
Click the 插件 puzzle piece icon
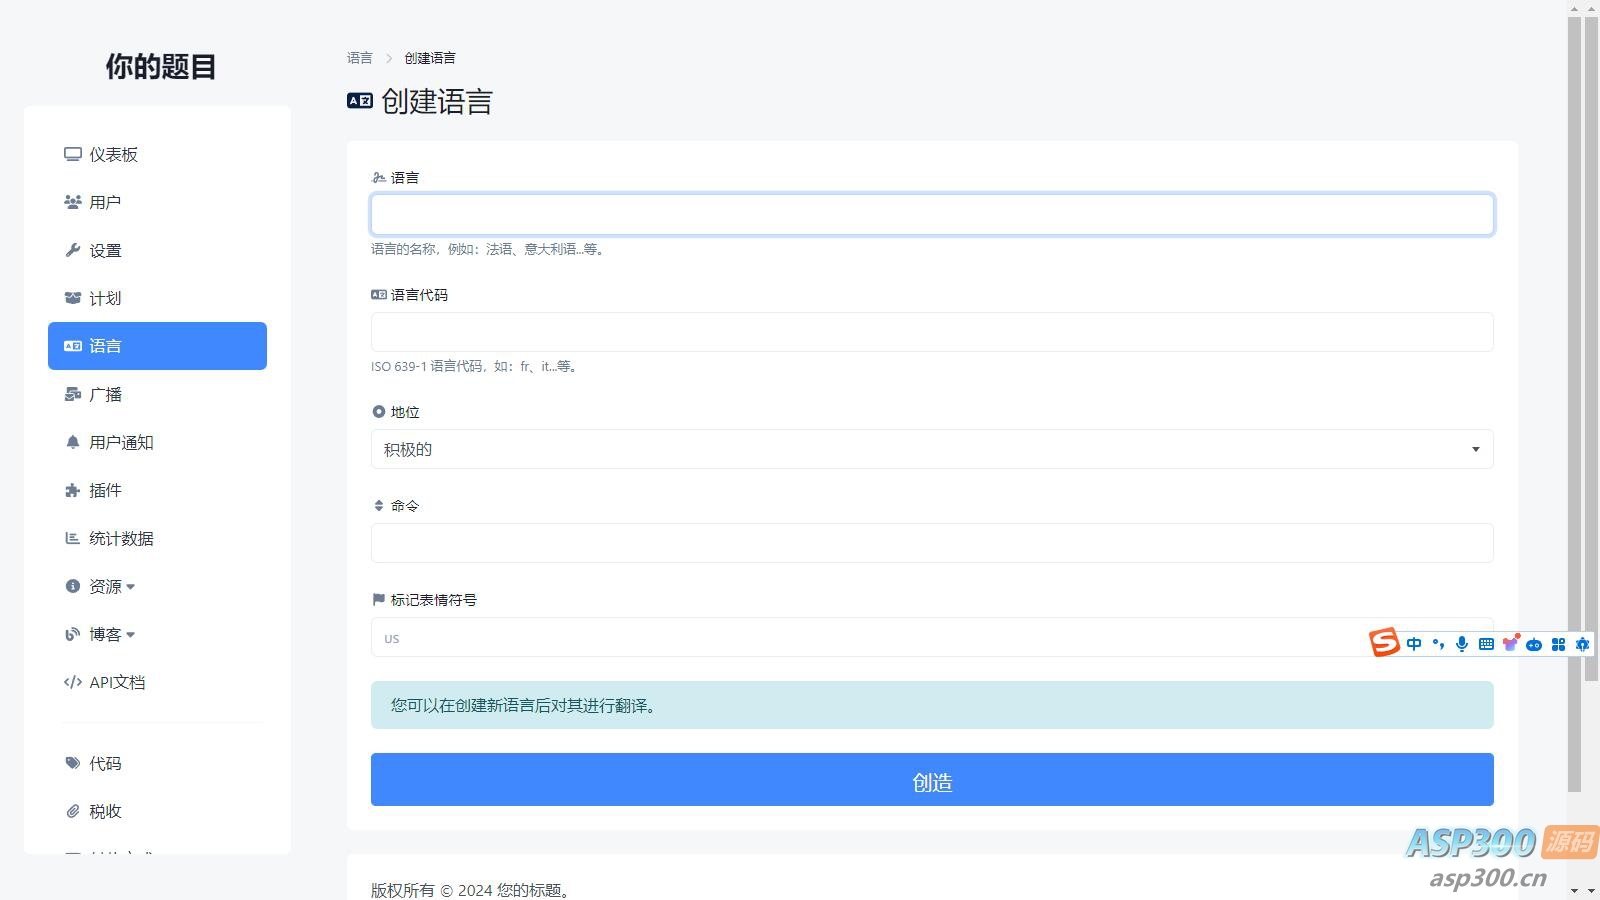(72, 490)
